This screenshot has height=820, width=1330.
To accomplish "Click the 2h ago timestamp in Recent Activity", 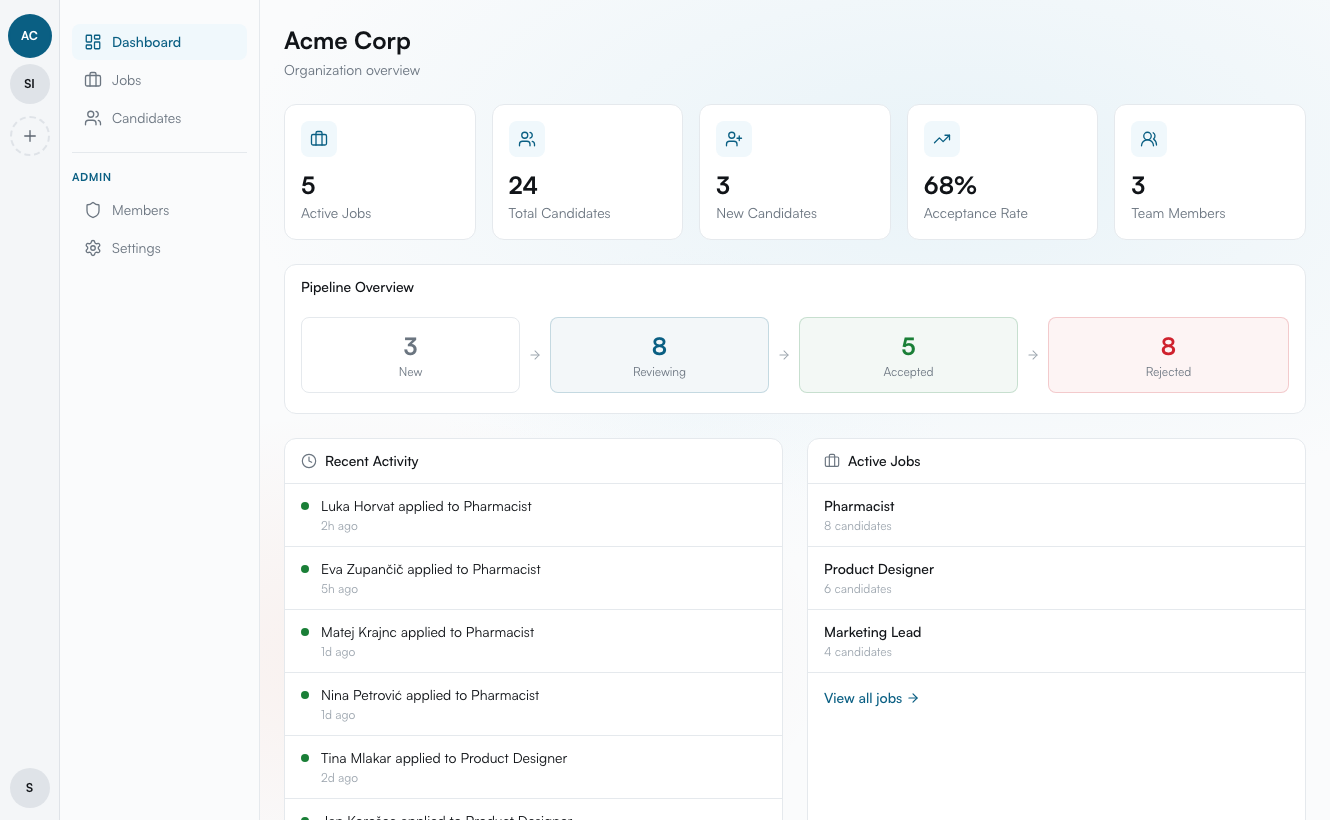I will [x=339, y=526].
